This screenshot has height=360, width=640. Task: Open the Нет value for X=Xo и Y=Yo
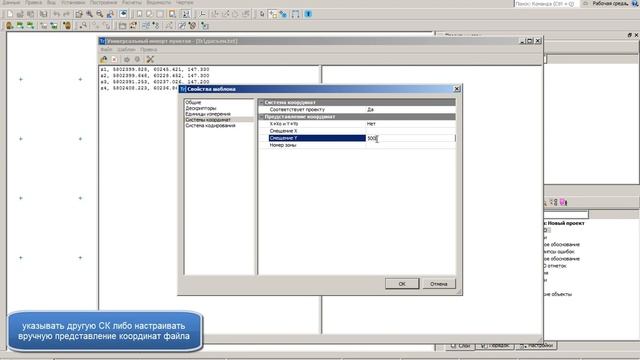pyautogui.click(x=410, y=124)
